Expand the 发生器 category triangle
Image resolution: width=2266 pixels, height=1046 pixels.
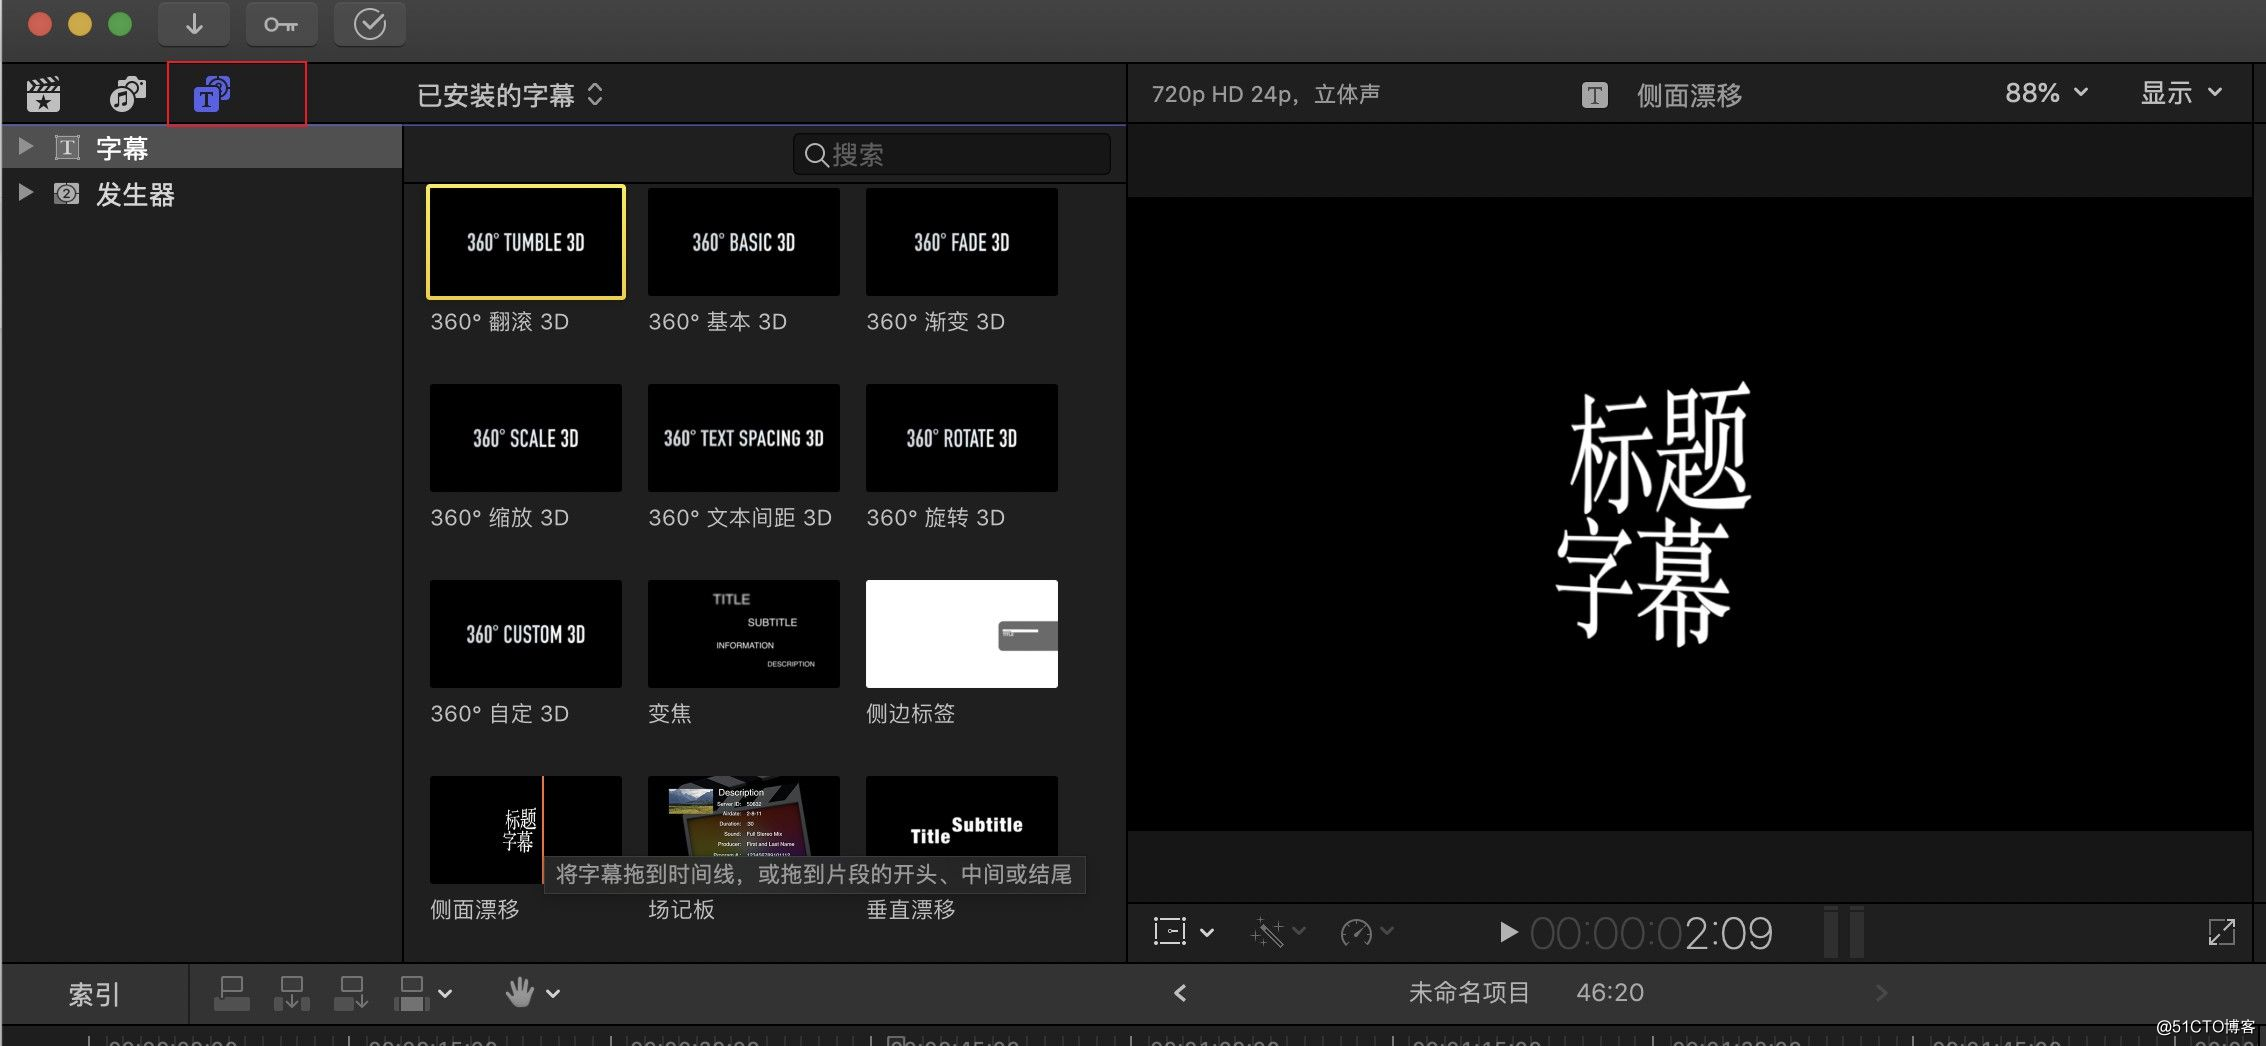(x=26, y=193)
